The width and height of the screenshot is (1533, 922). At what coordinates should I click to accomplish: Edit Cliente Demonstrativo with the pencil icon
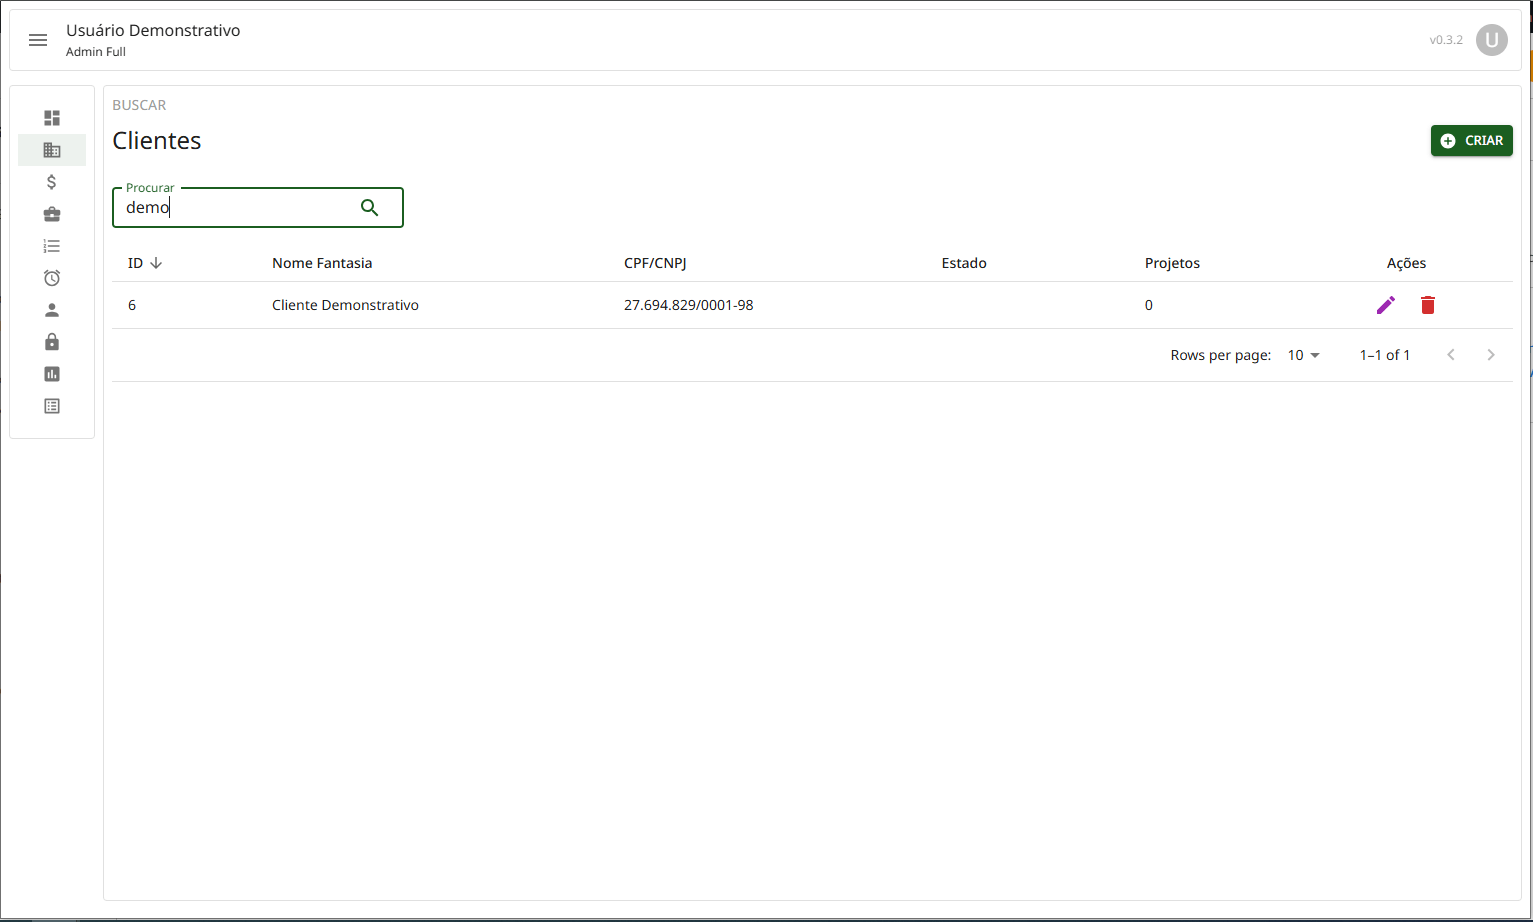pos(1385,305)
